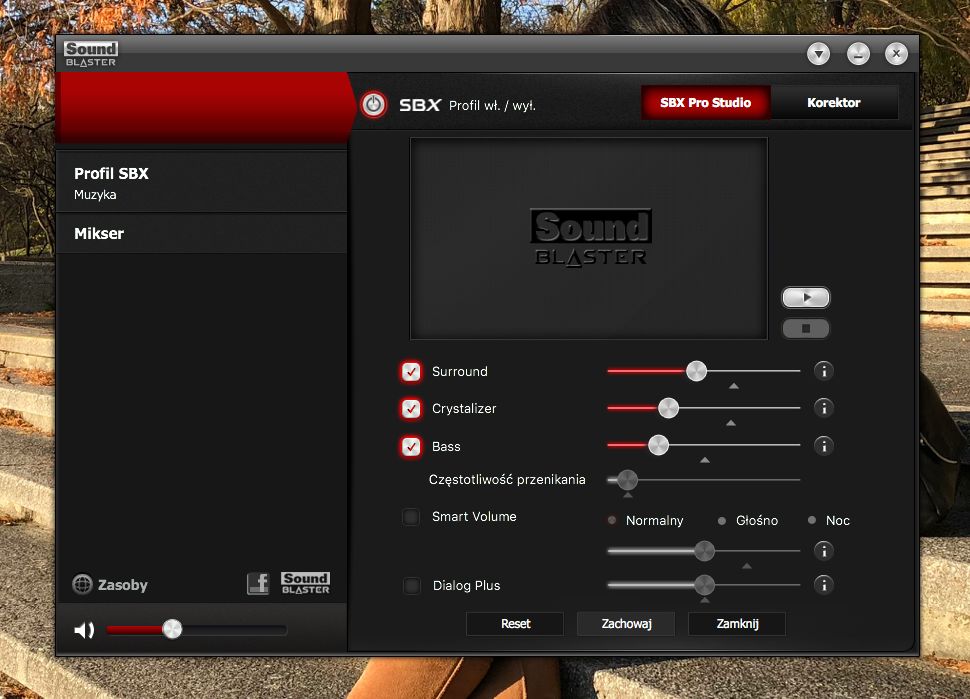Toggle the SBX profile power button
Image resolution: width=970 pixels, height=699 pixels.
click(374, 105)
